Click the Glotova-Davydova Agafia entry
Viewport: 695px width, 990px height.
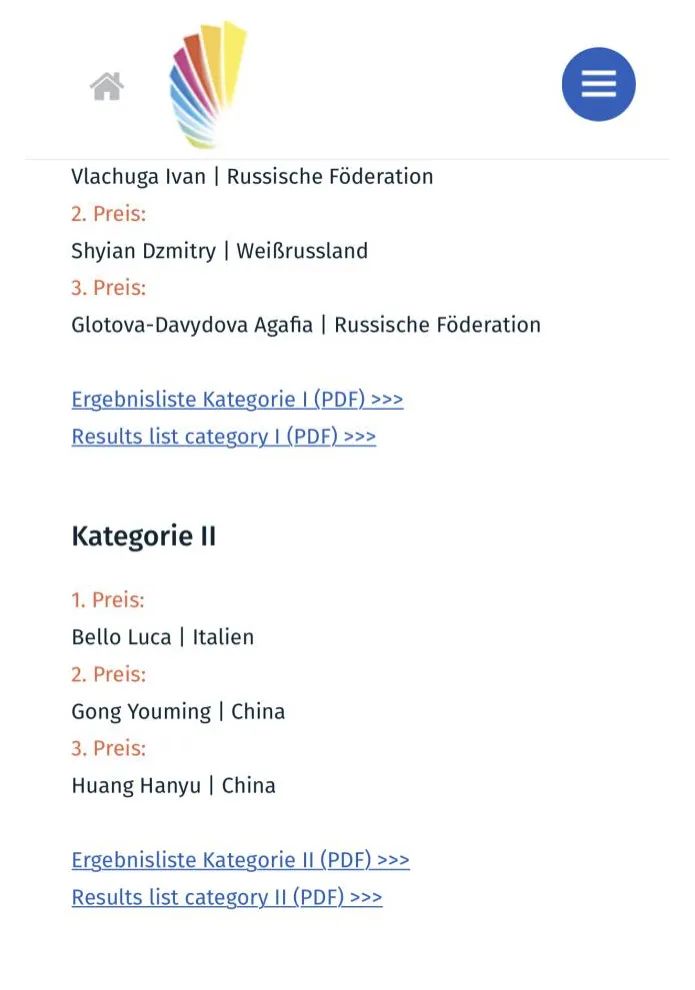pyautogui.click(x=306, y=325)
